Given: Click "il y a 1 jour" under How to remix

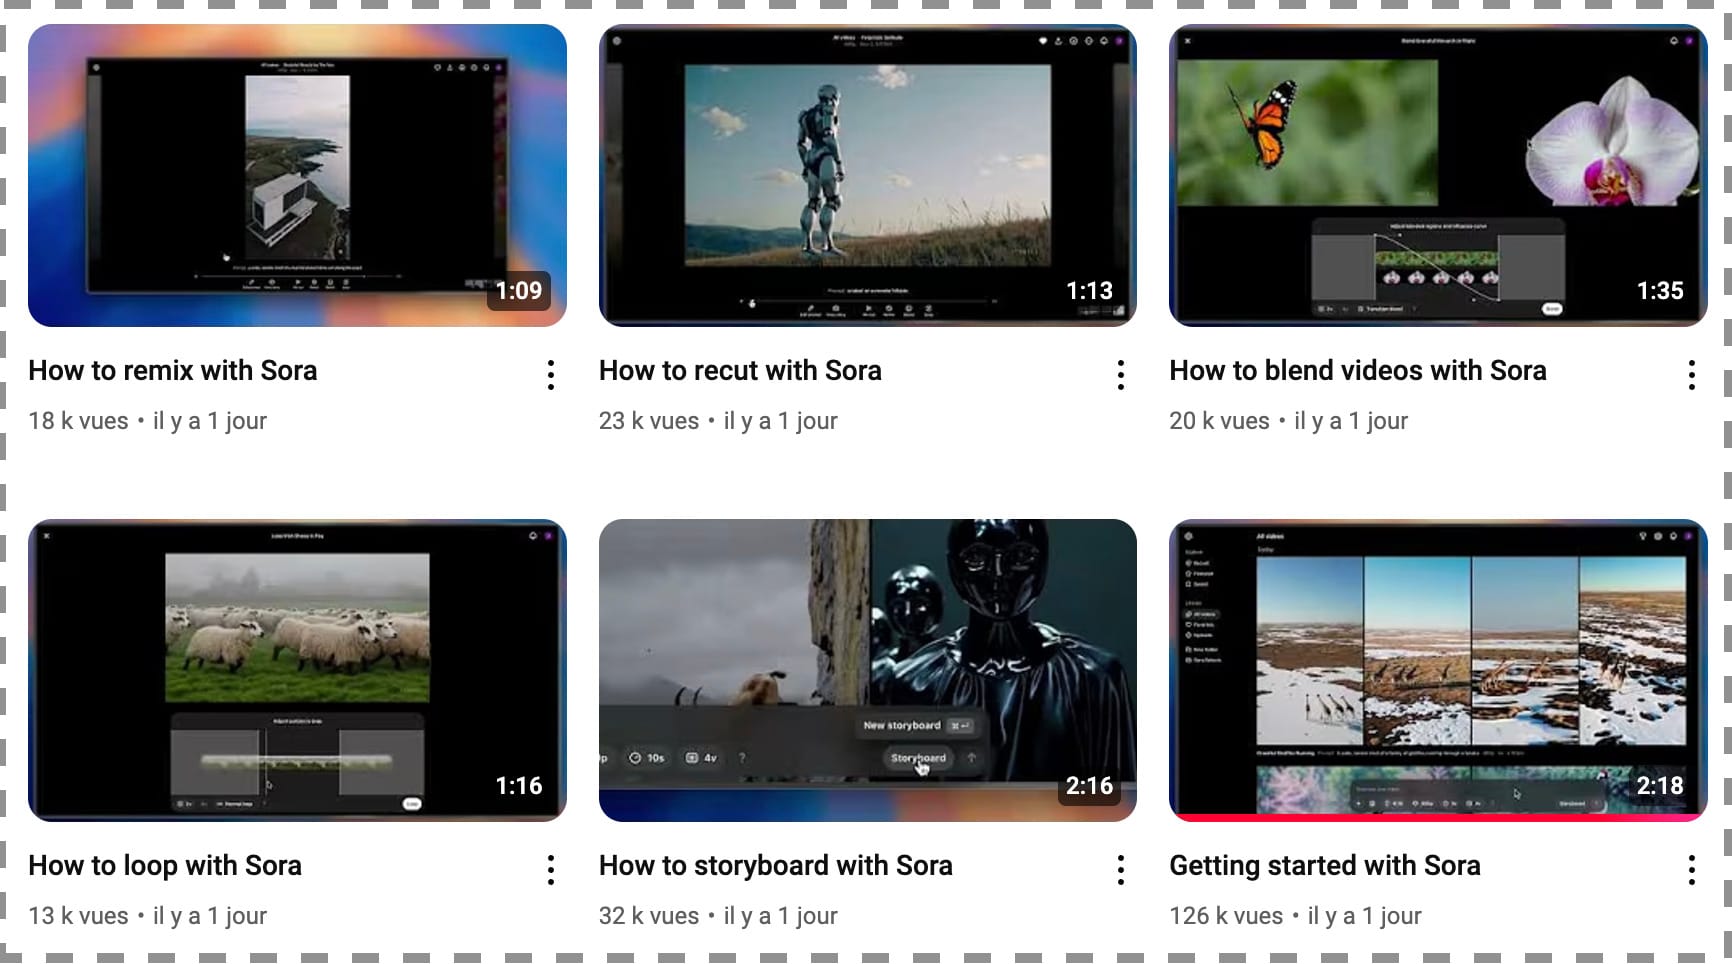Looking at the screenshot, I should click(x=210, y=421).
